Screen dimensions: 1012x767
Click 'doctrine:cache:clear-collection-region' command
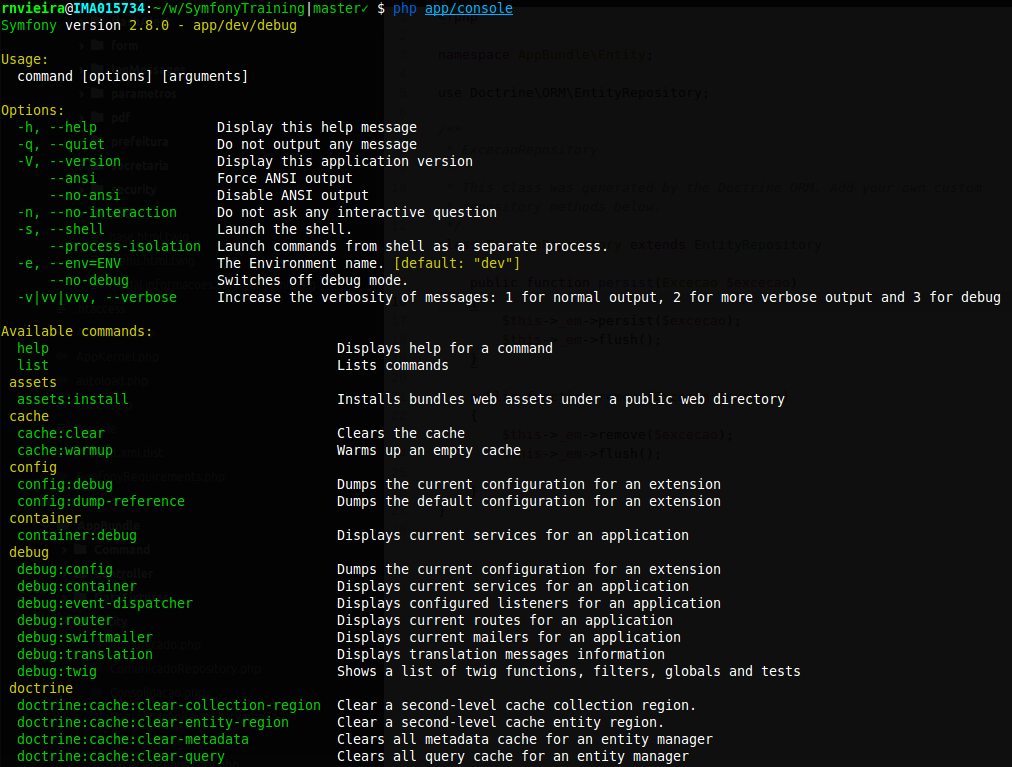168,705
